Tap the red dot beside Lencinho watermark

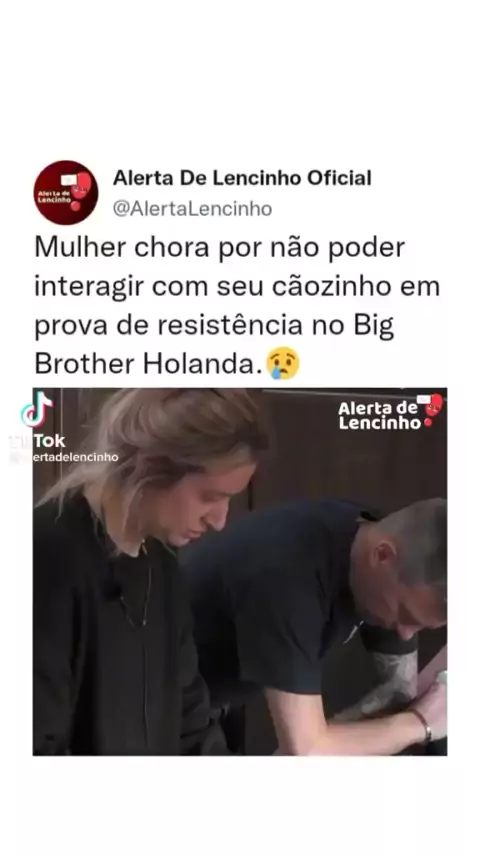click(428, 423)
